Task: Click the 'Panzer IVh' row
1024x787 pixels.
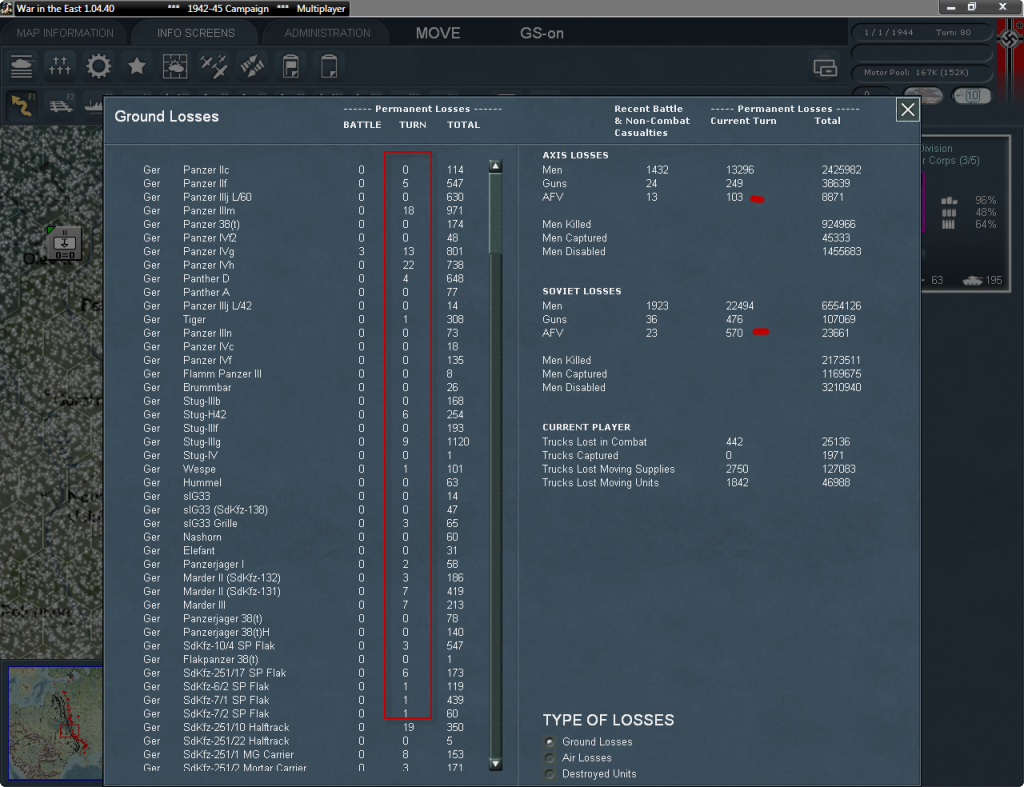Action: tap(304, 265)
